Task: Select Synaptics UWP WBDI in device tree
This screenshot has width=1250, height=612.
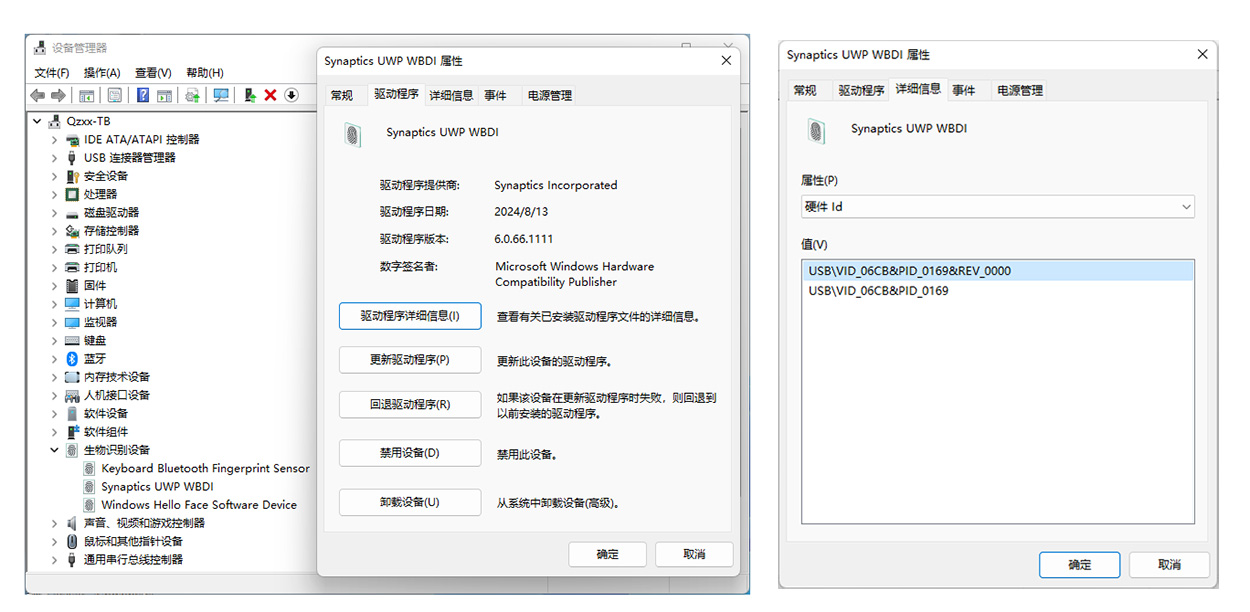Action: pyautogui.click(x=157, y=487)
